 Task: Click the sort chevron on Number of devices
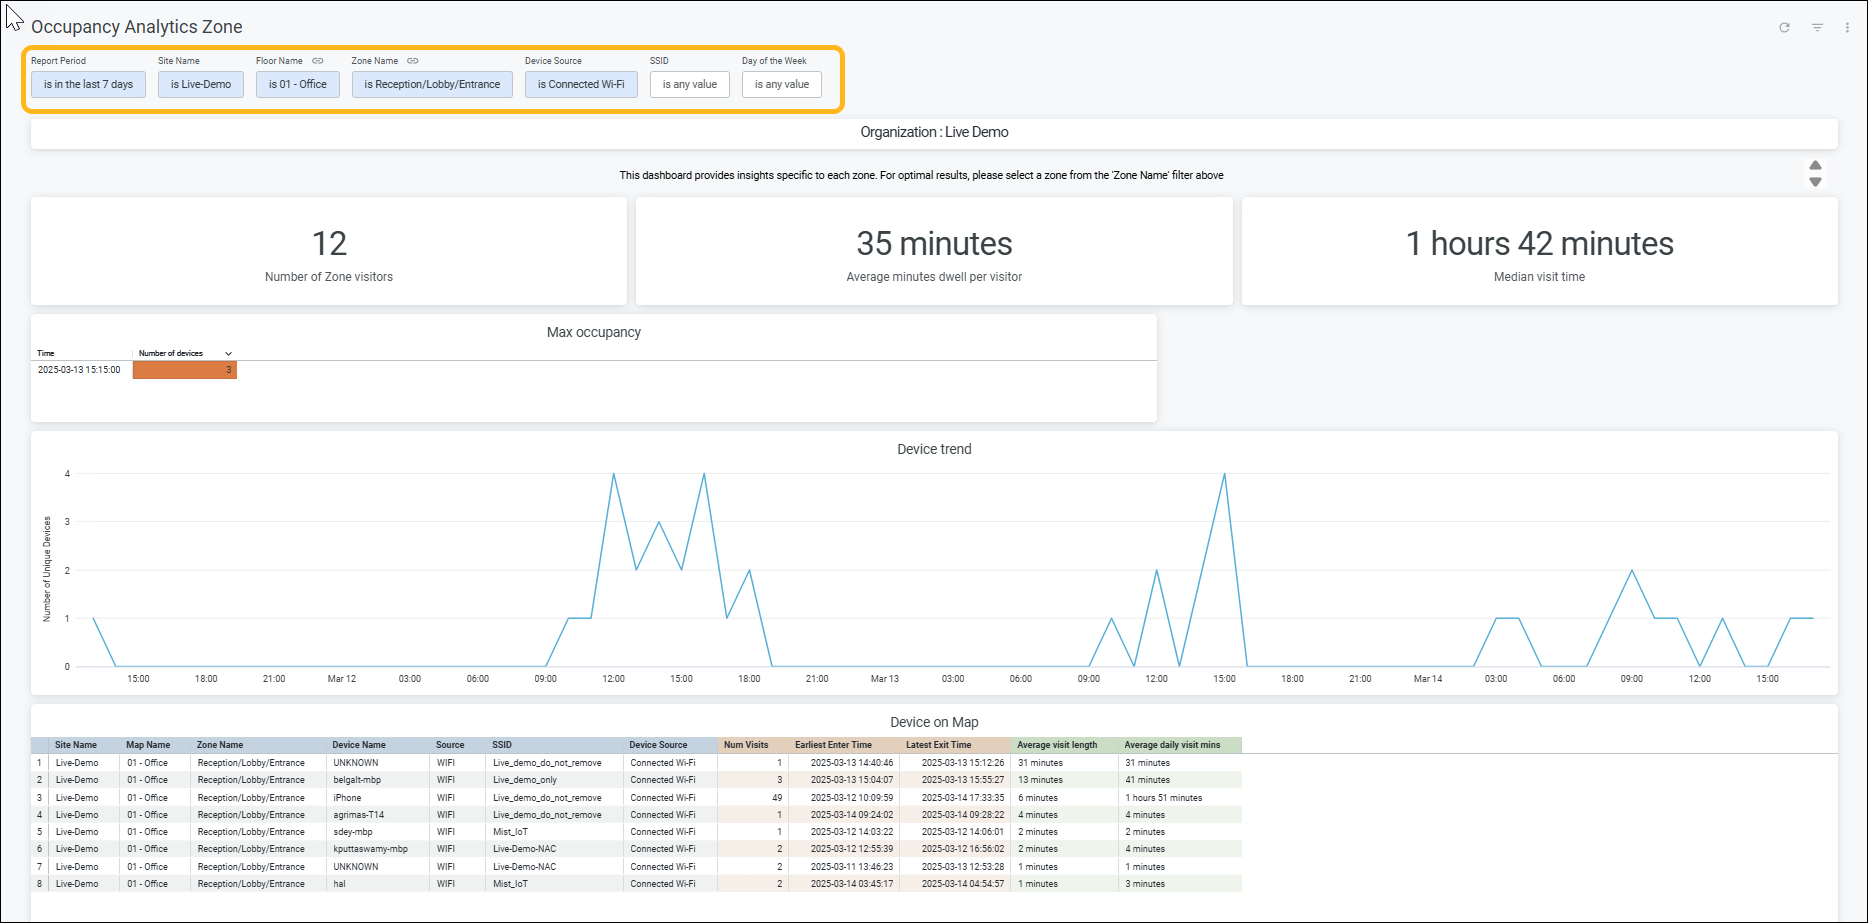click(x=228, y=354)
